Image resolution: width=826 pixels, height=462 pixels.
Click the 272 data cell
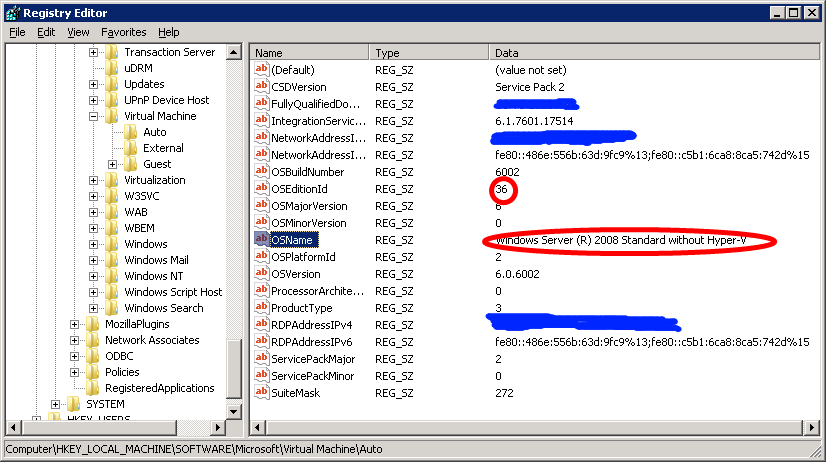tap(504, 393)
